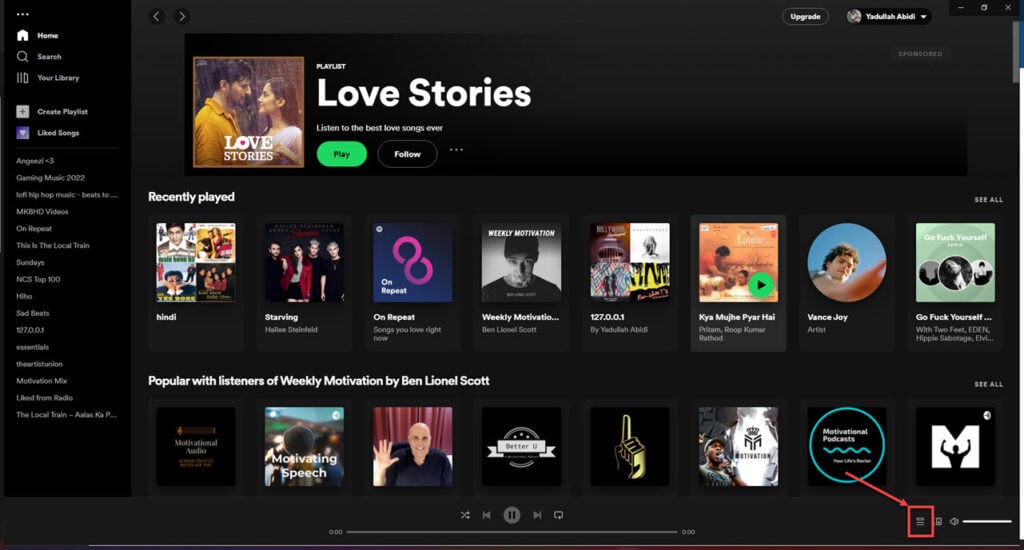Open Weekly Motivation card

pos(521,283)
